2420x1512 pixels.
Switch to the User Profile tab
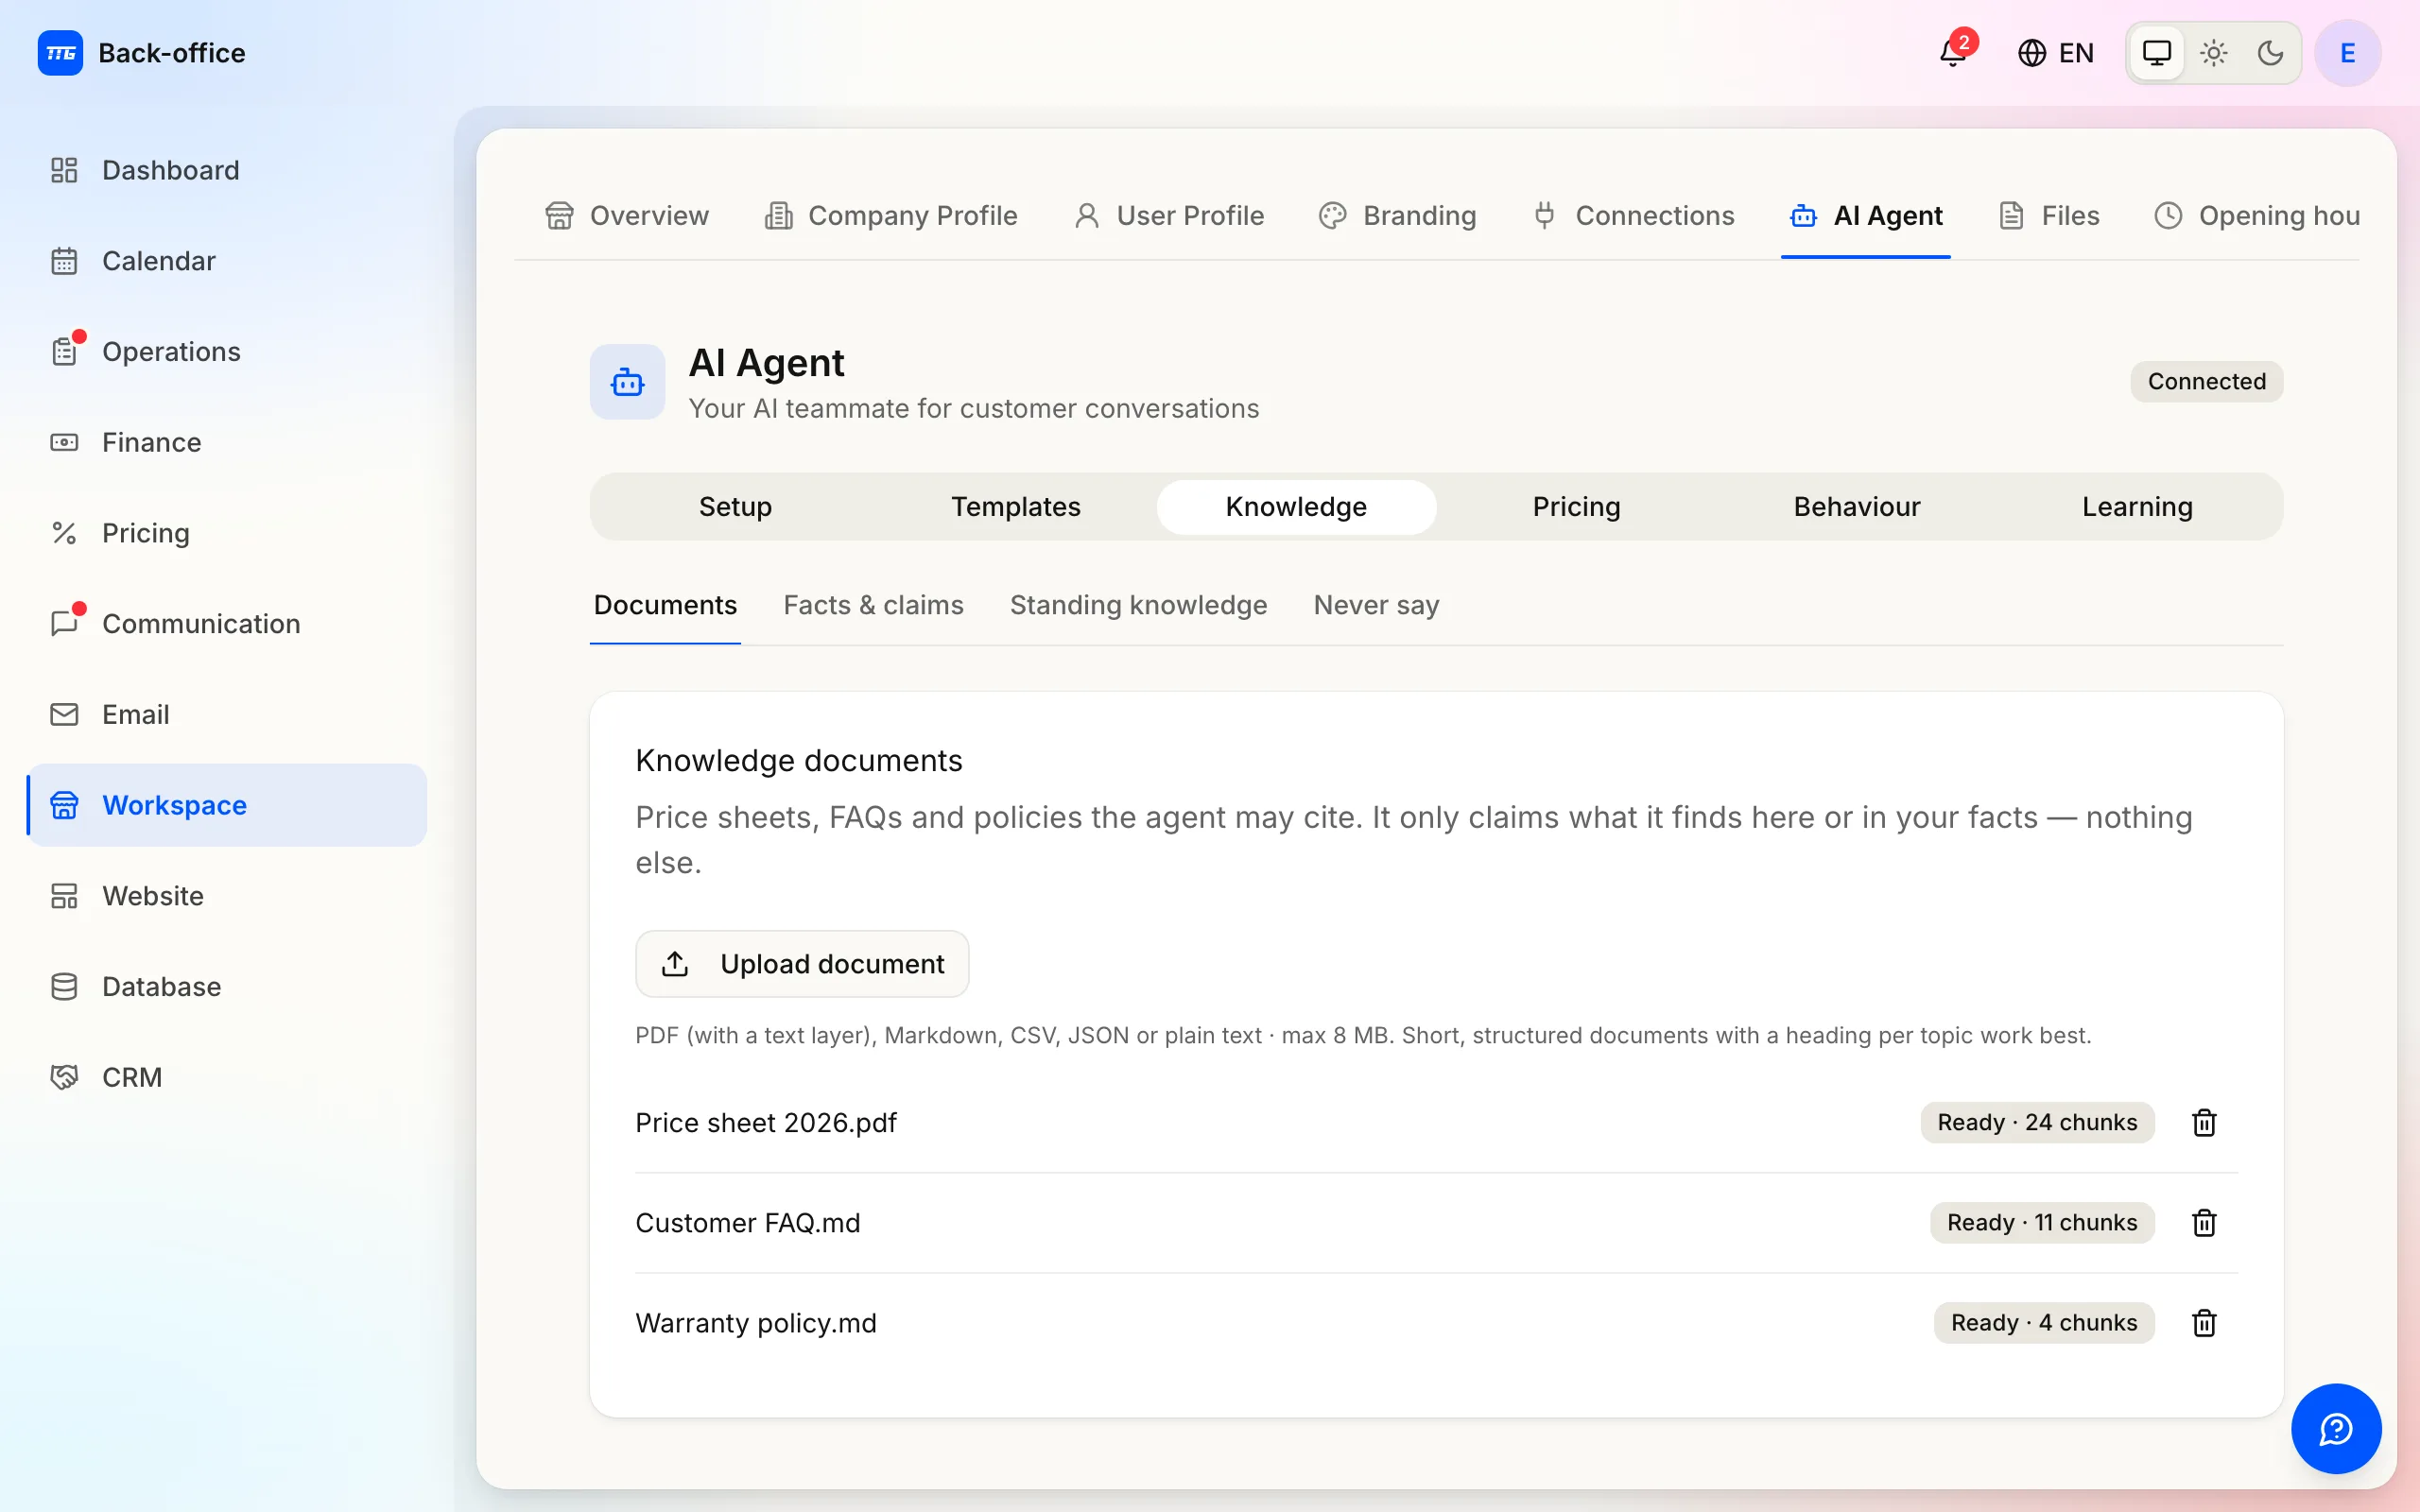(x=1169, y=216)
